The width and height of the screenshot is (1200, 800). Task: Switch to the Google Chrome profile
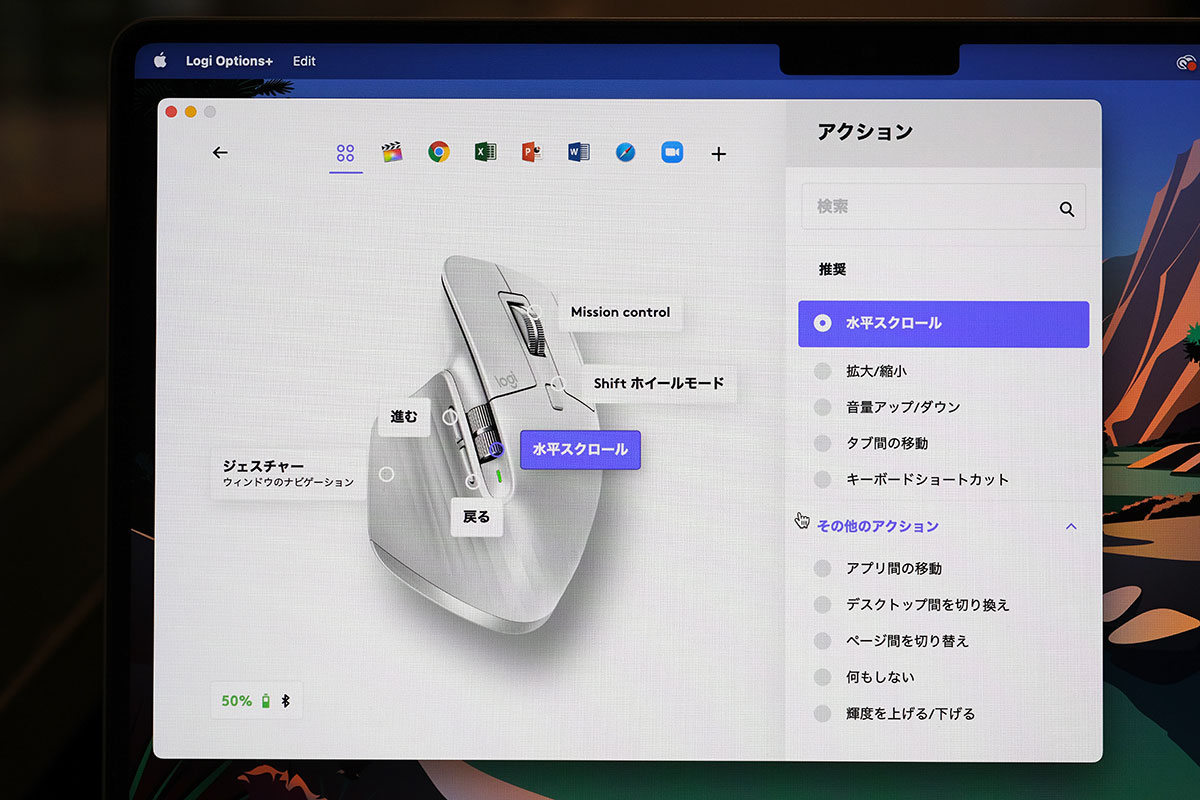pyautogui.click(x=439, y=152)
